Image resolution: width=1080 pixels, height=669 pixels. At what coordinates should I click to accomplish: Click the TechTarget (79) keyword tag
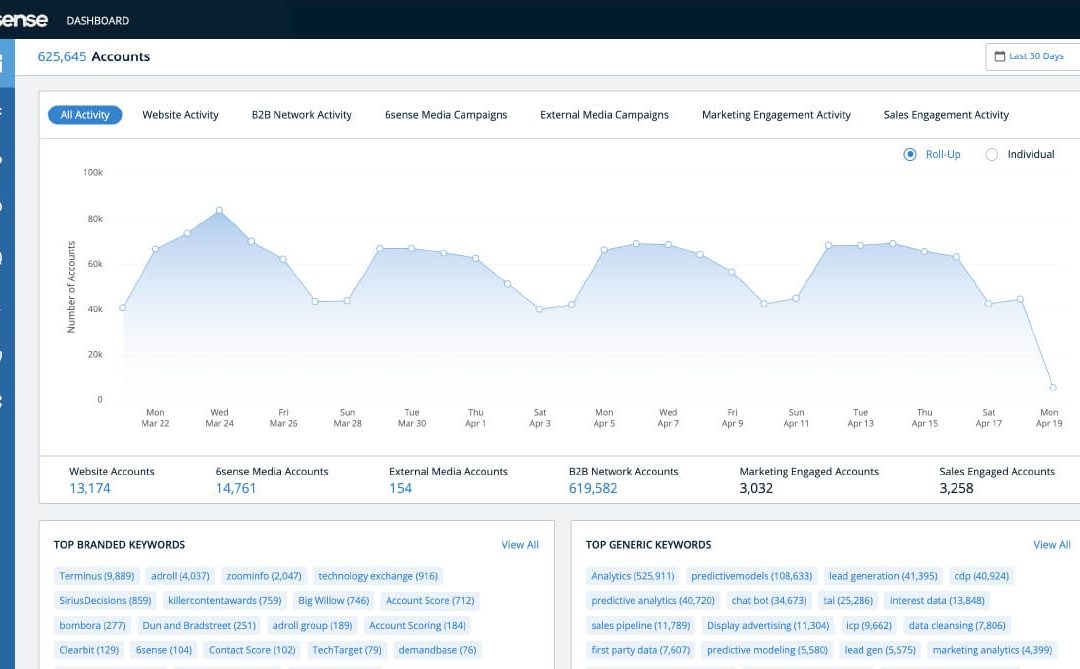(346, 650)
